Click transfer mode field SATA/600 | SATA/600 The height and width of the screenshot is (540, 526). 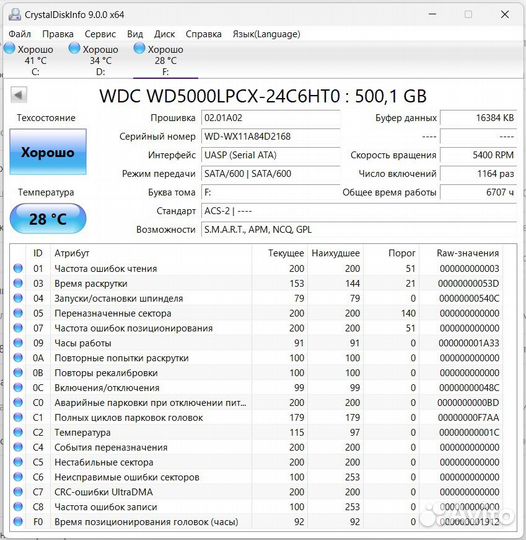click(x=270, y=174)
